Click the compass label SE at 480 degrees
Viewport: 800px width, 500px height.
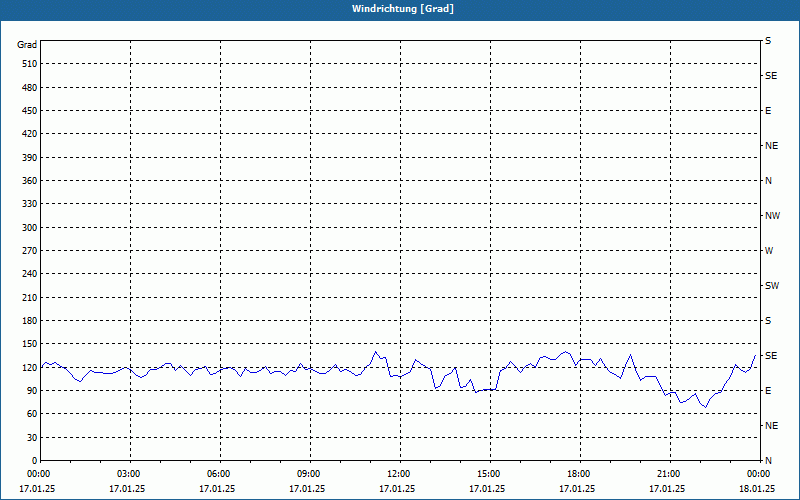pos(771,76)
